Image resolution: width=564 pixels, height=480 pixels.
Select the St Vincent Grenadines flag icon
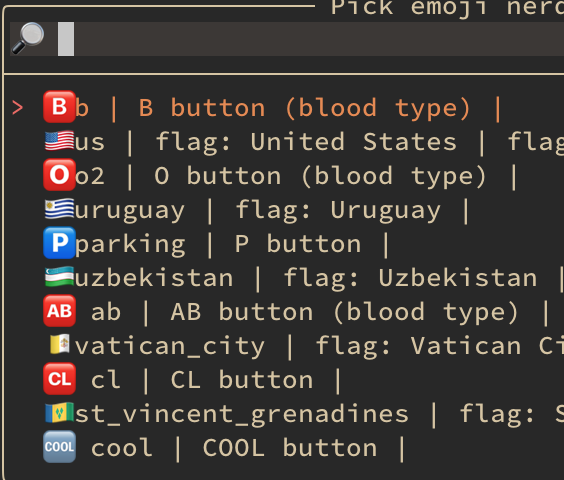[59, 413]
